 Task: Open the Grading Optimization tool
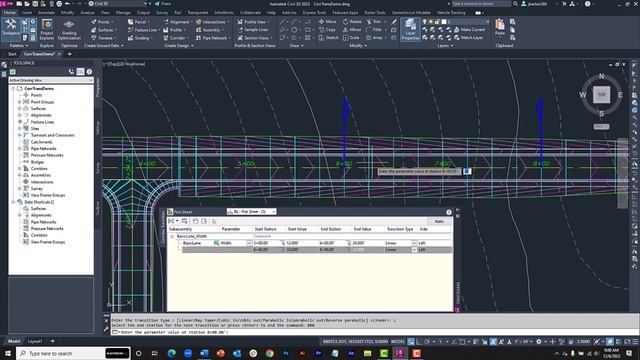(69, 29)
